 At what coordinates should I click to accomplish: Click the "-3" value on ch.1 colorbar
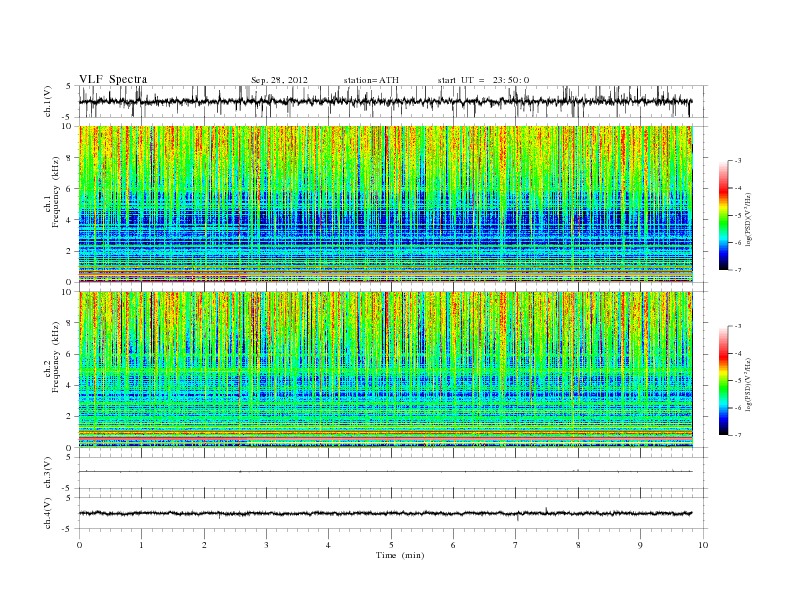pos(738,161)
